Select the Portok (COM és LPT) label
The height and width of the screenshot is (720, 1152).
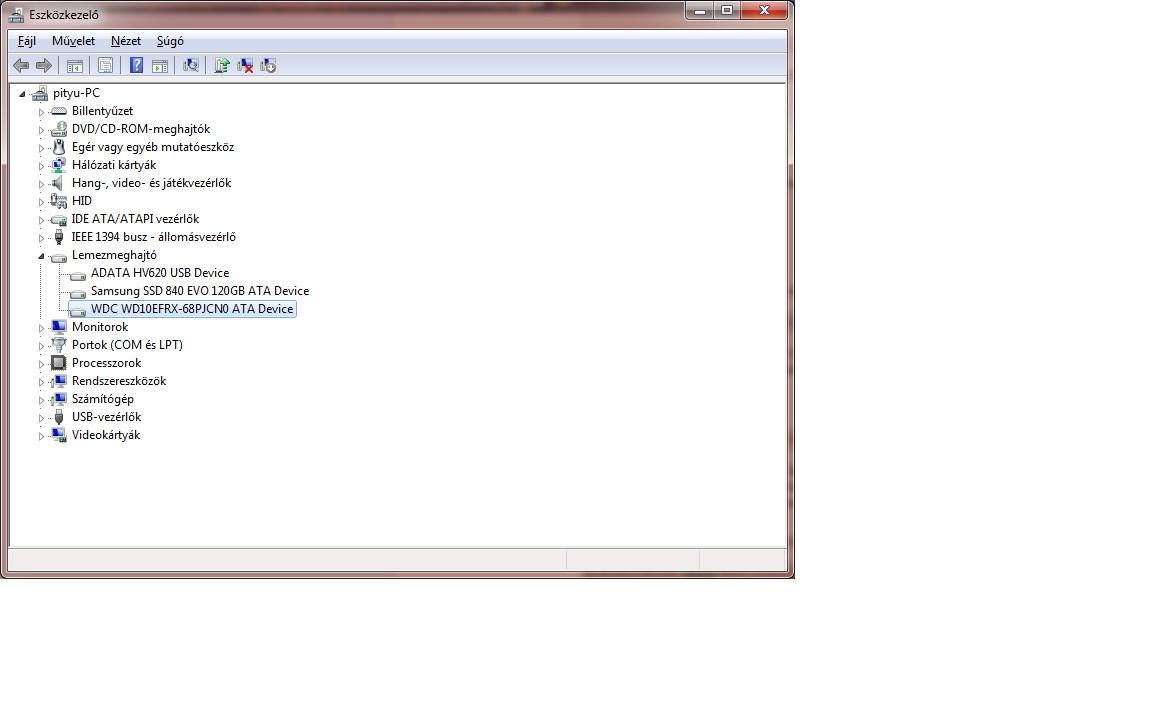(x=127, y=345)
